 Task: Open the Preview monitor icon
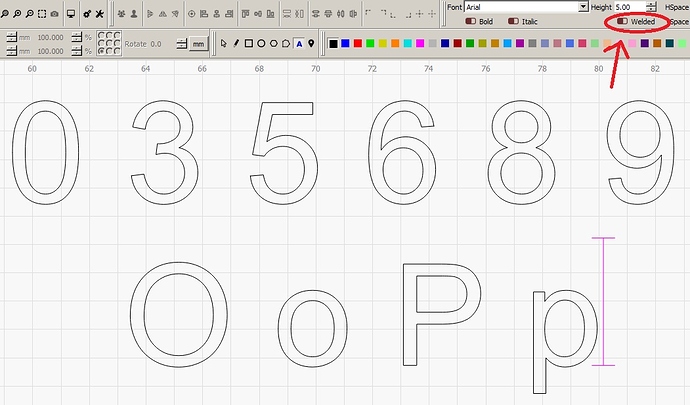(71, 14)
